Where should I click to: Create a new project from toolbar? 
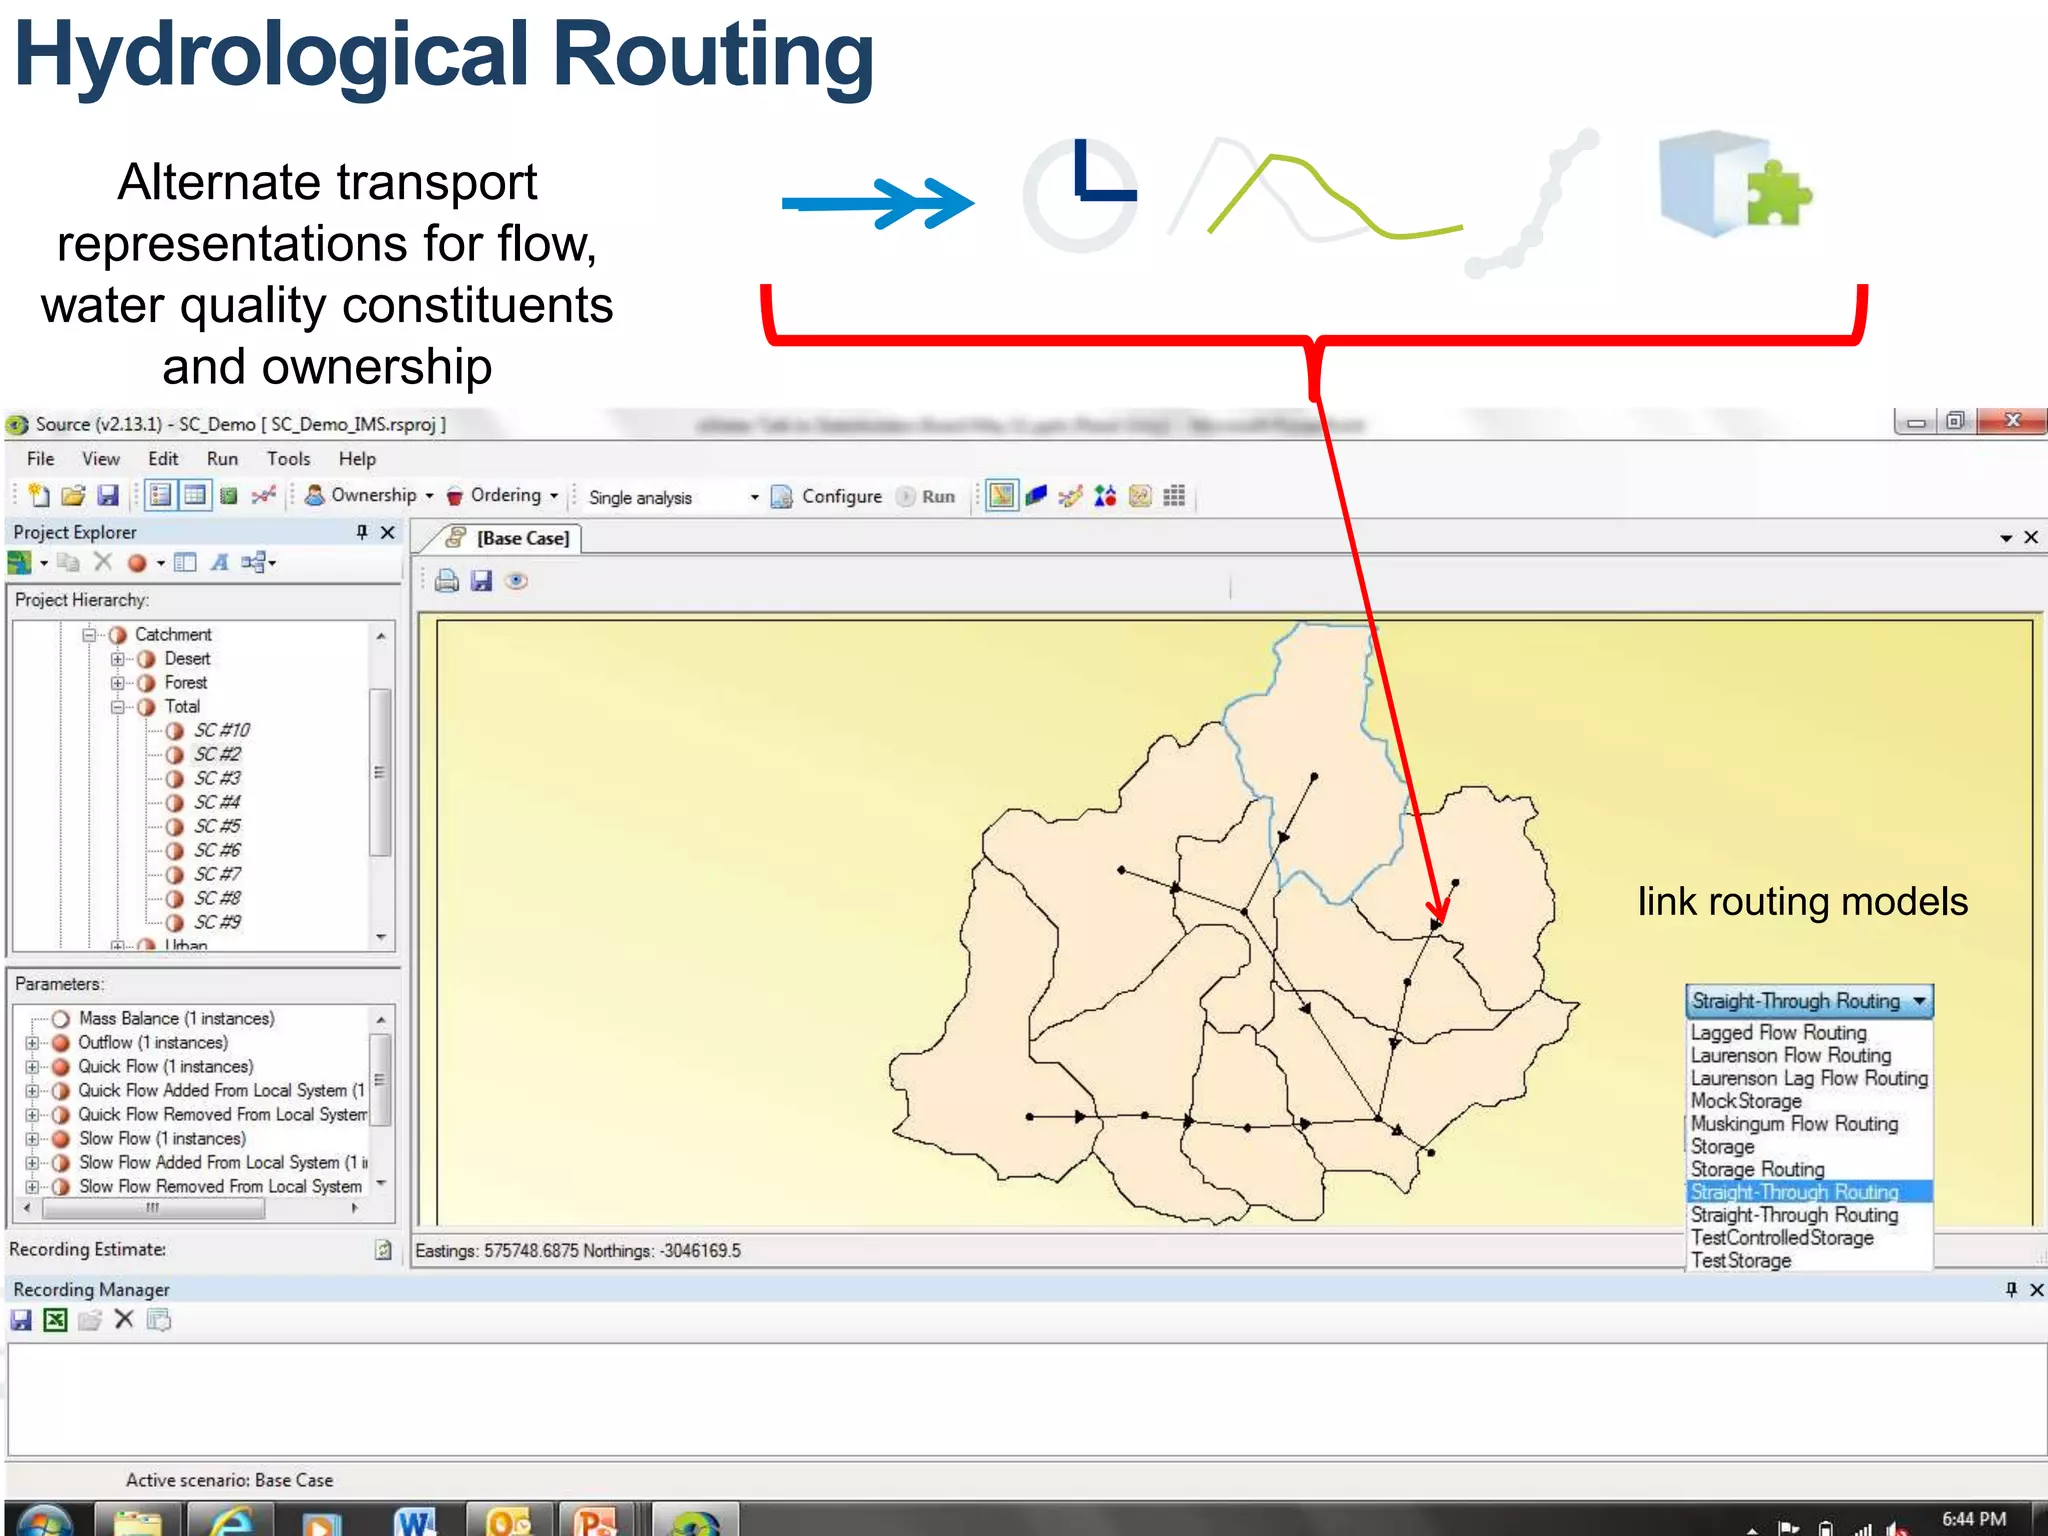coord(39,495)
